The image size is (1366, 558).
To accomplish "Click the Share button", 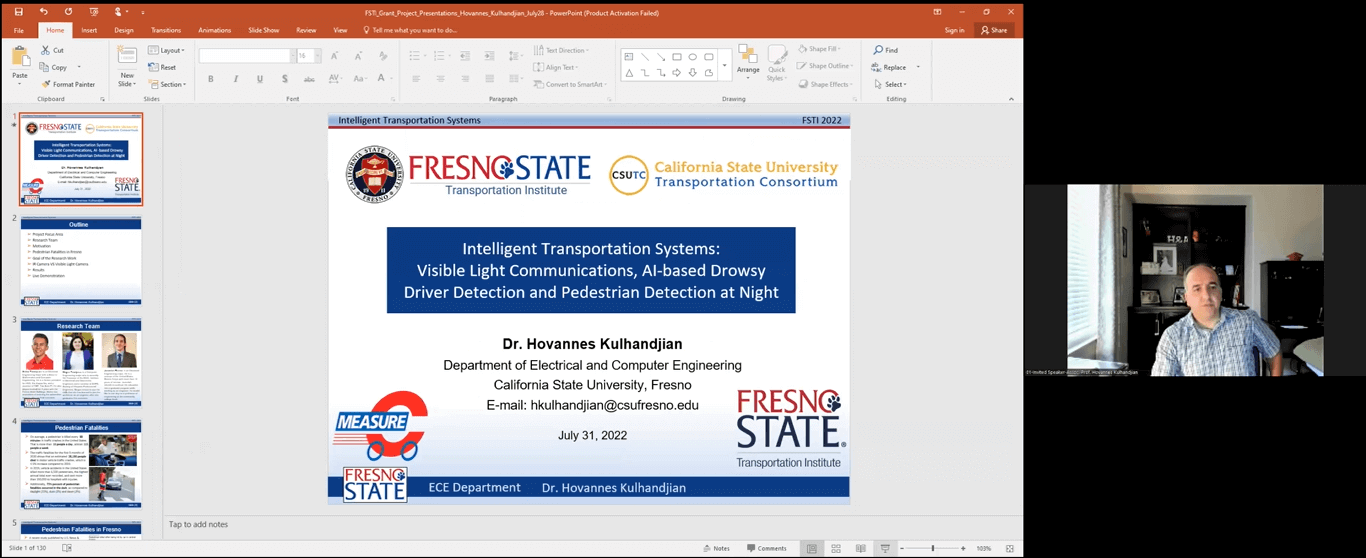I will (x=994, y=30).
